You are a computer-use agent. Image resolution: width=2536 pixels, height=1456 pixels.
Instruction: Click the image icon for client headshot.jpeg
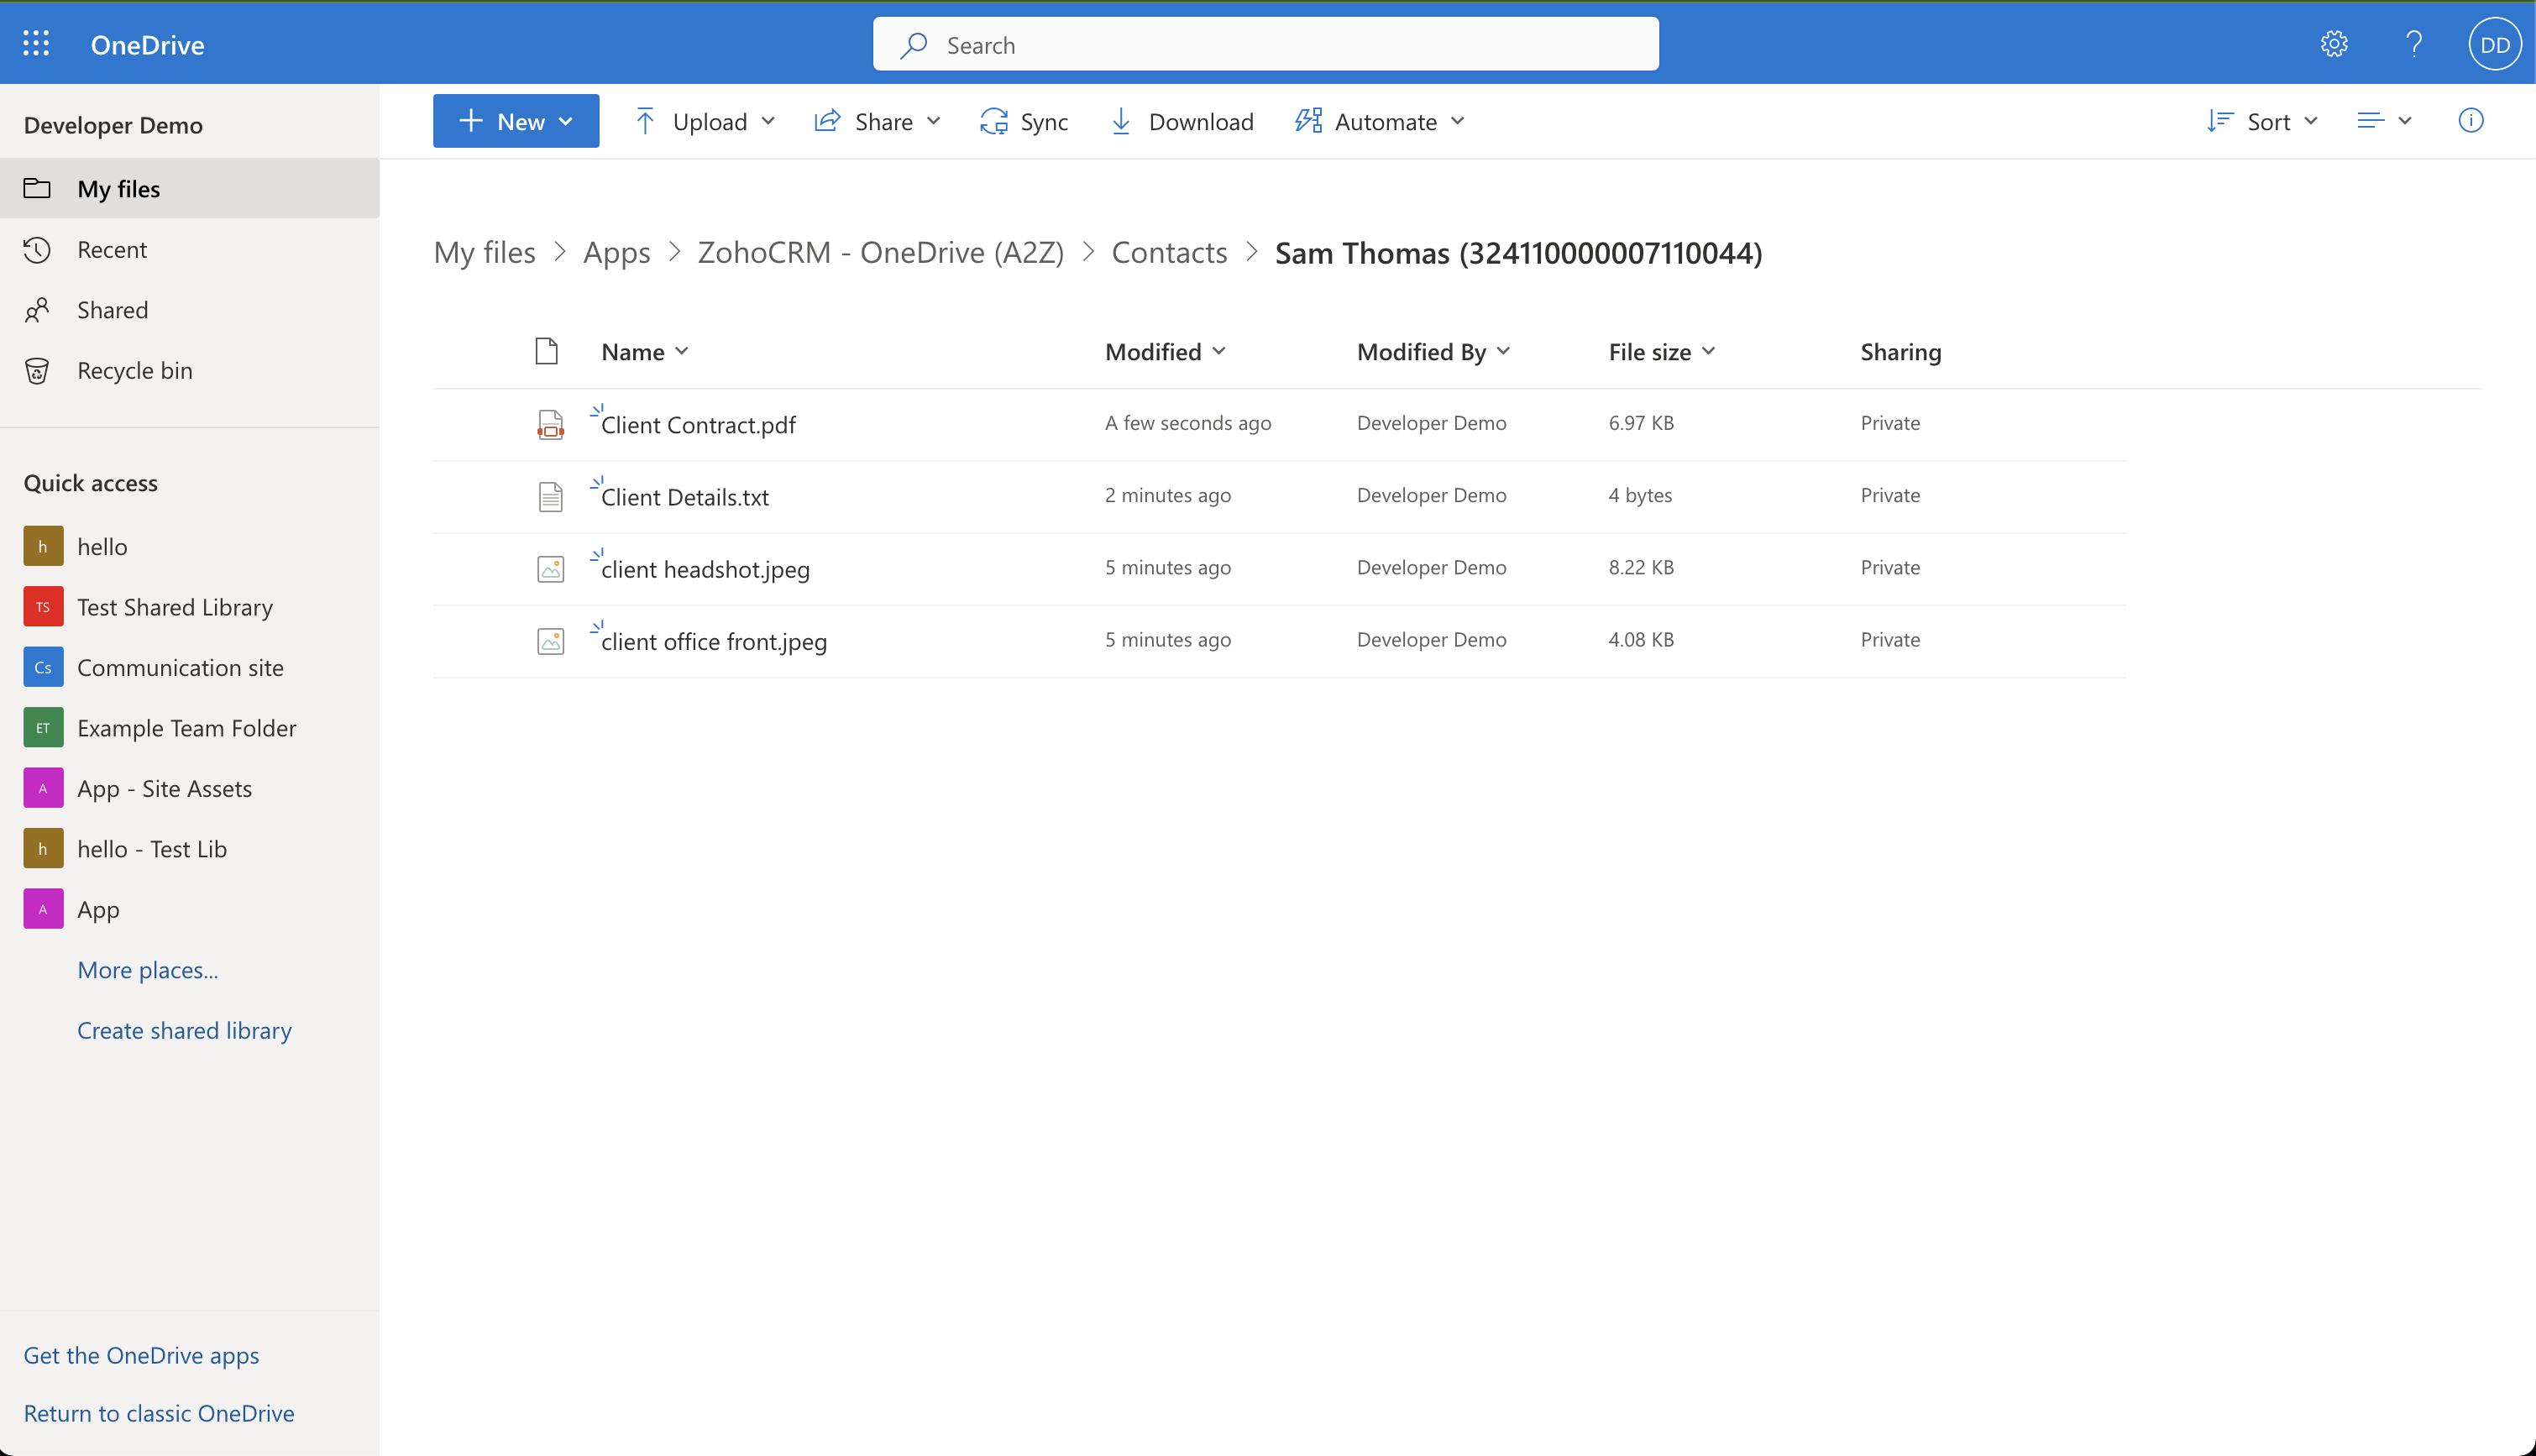pyautogui.click(x=550, y=569)
